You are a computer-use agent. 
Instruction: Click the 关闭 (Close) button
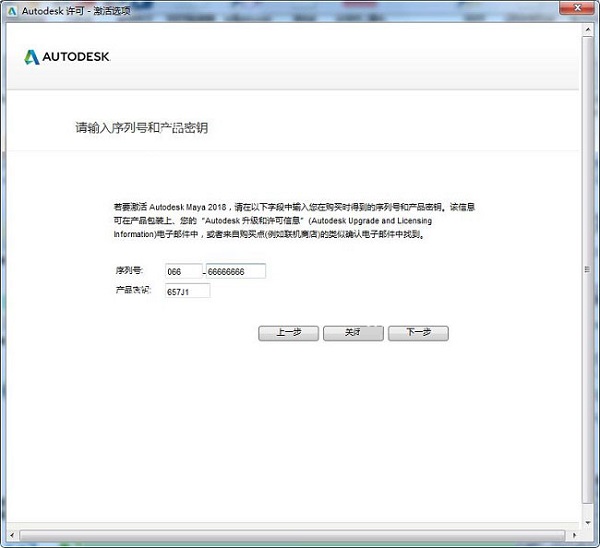(x=353, y=333)
